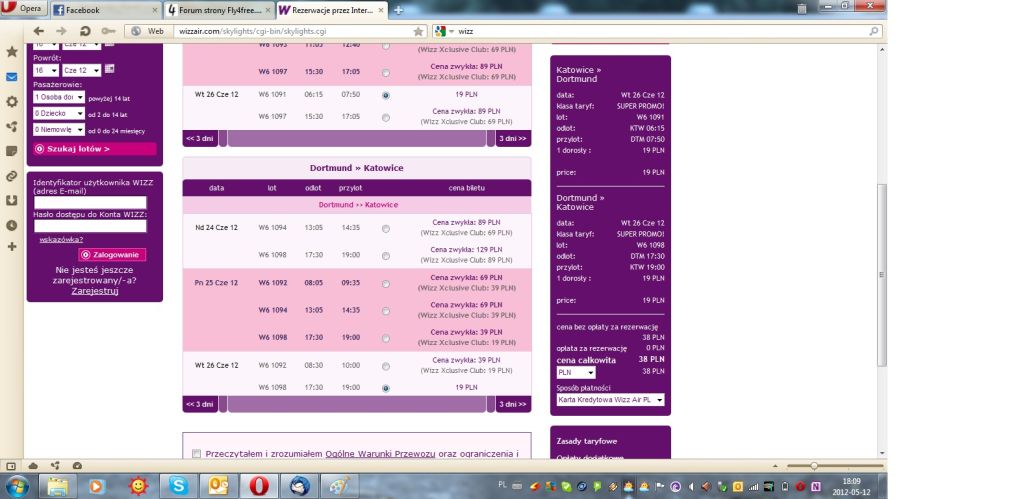1024x499 pixels.
Task: Open Outlook from the taskbar
Action: 219,486
